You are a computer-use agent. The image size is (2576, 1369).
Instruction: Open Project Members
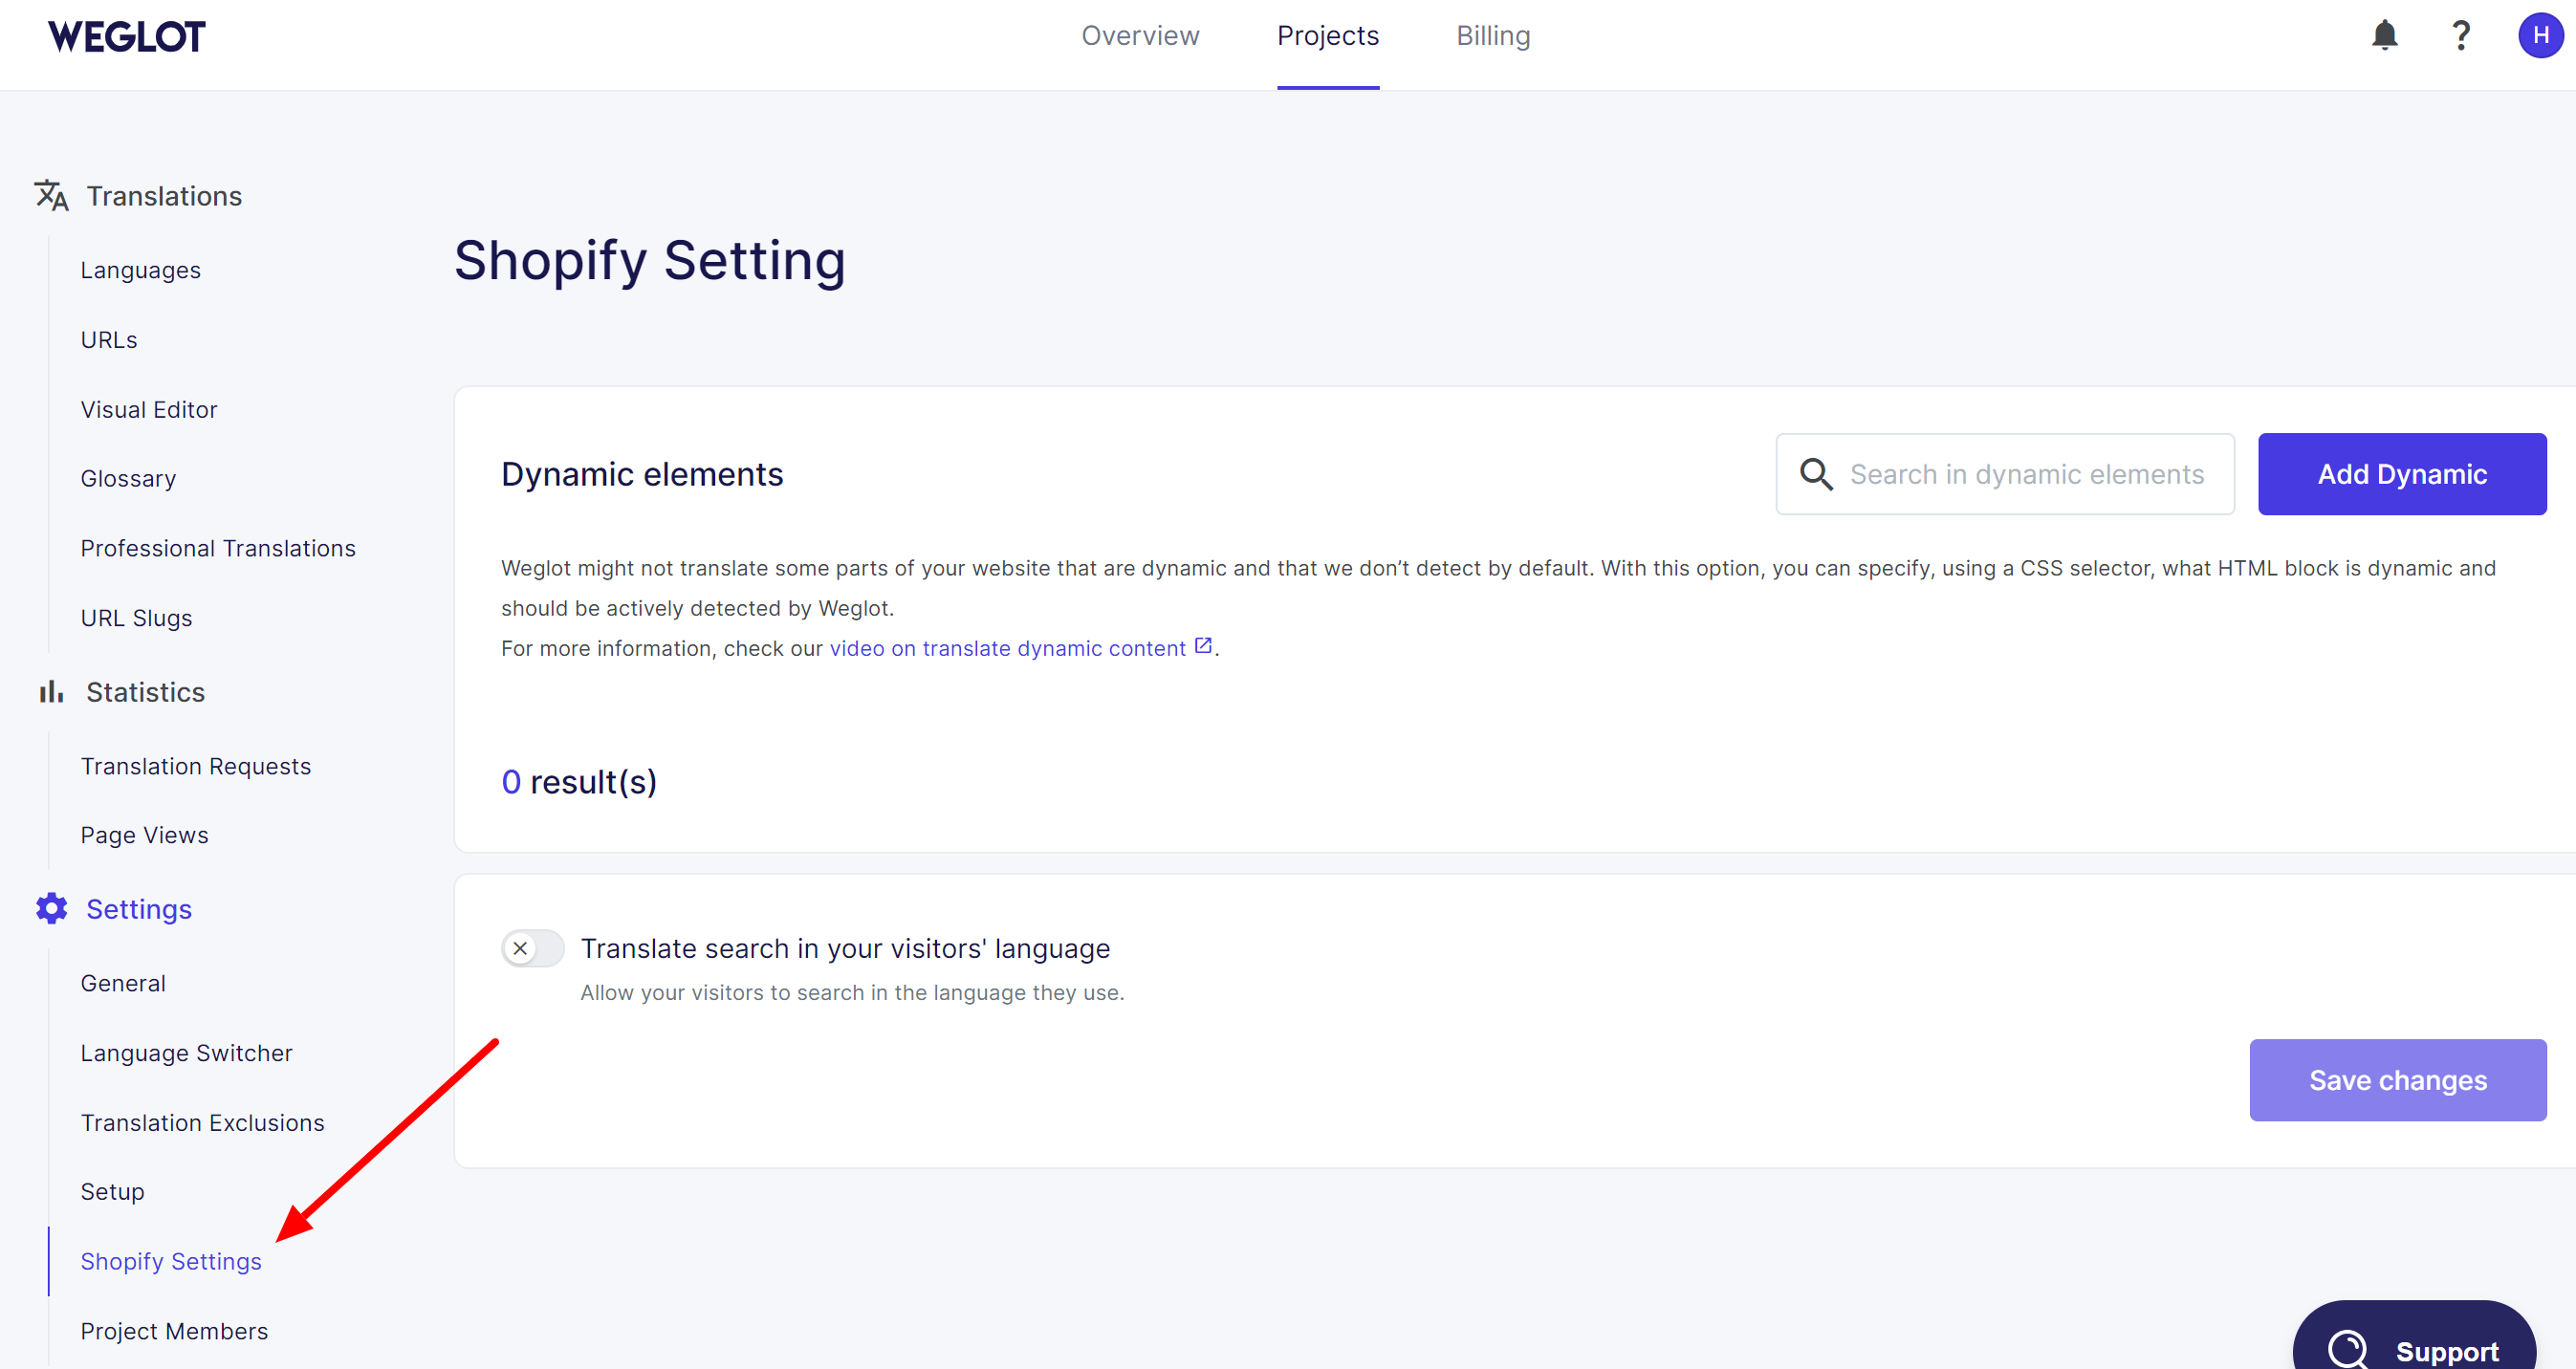click(x=174, y=1331)
